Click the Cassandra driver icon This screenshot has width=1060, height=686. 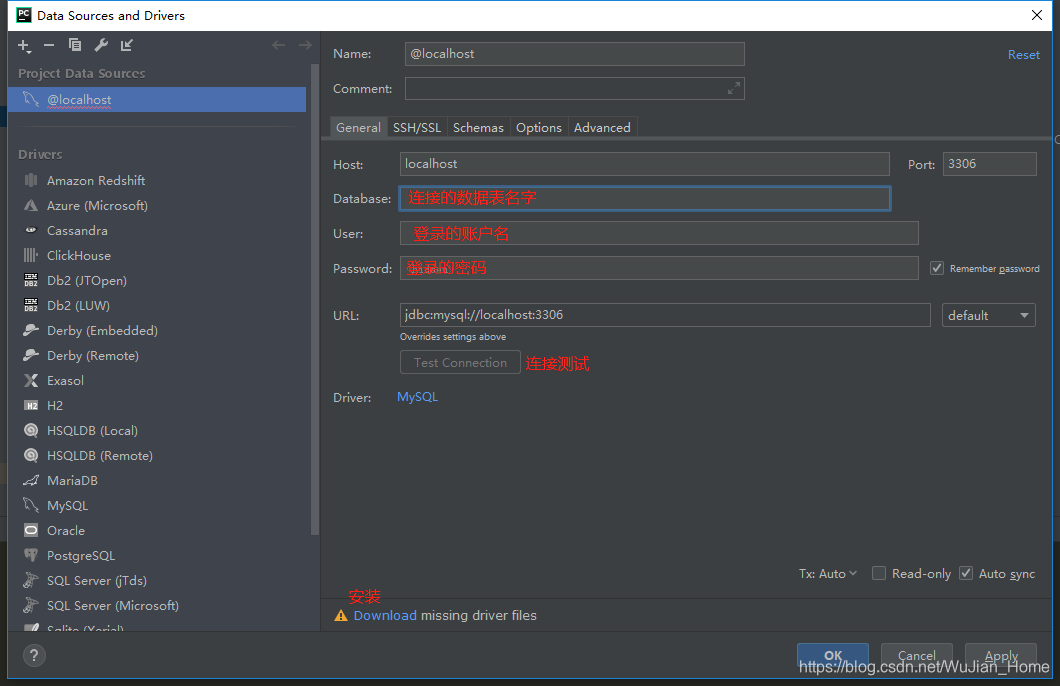click(31, 230)
